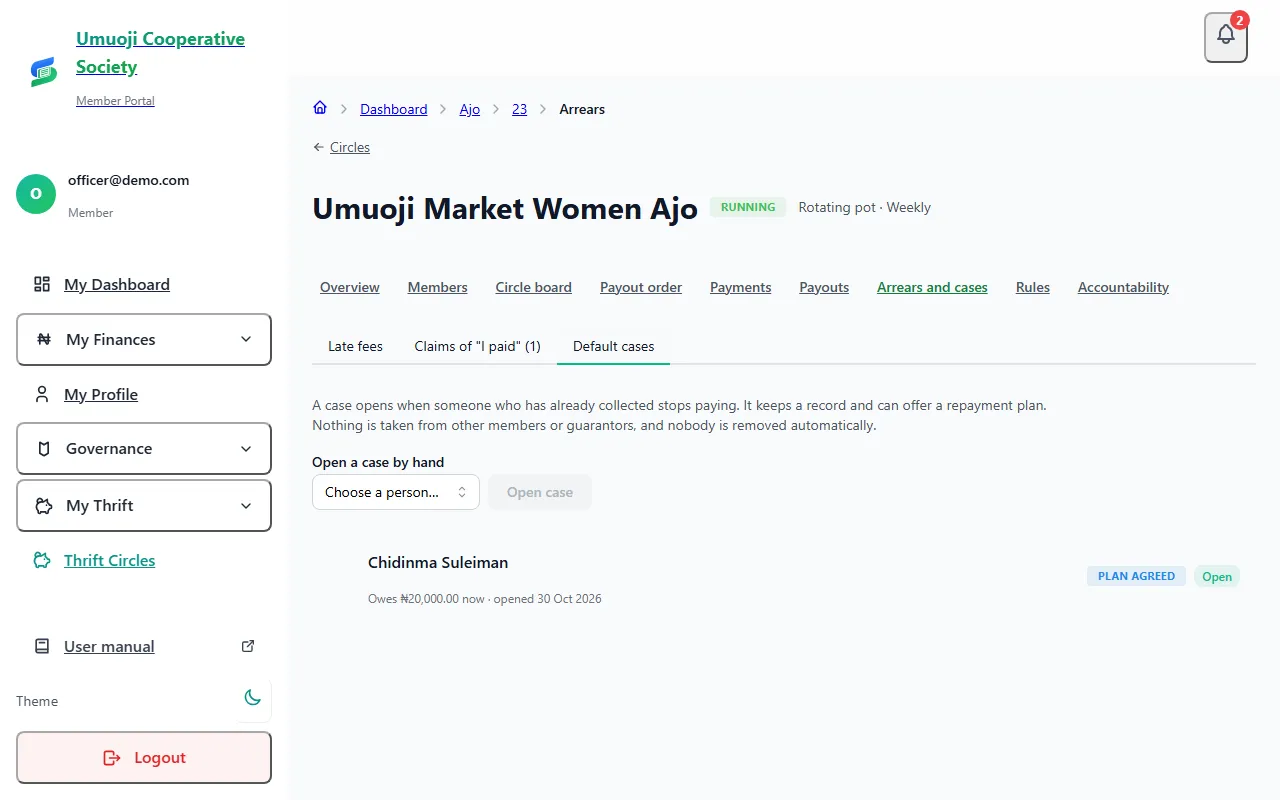This screenshot has width=1280, height=800.
Task: Click the Ajo breadcrumb link
Action: tap(470, 109)
